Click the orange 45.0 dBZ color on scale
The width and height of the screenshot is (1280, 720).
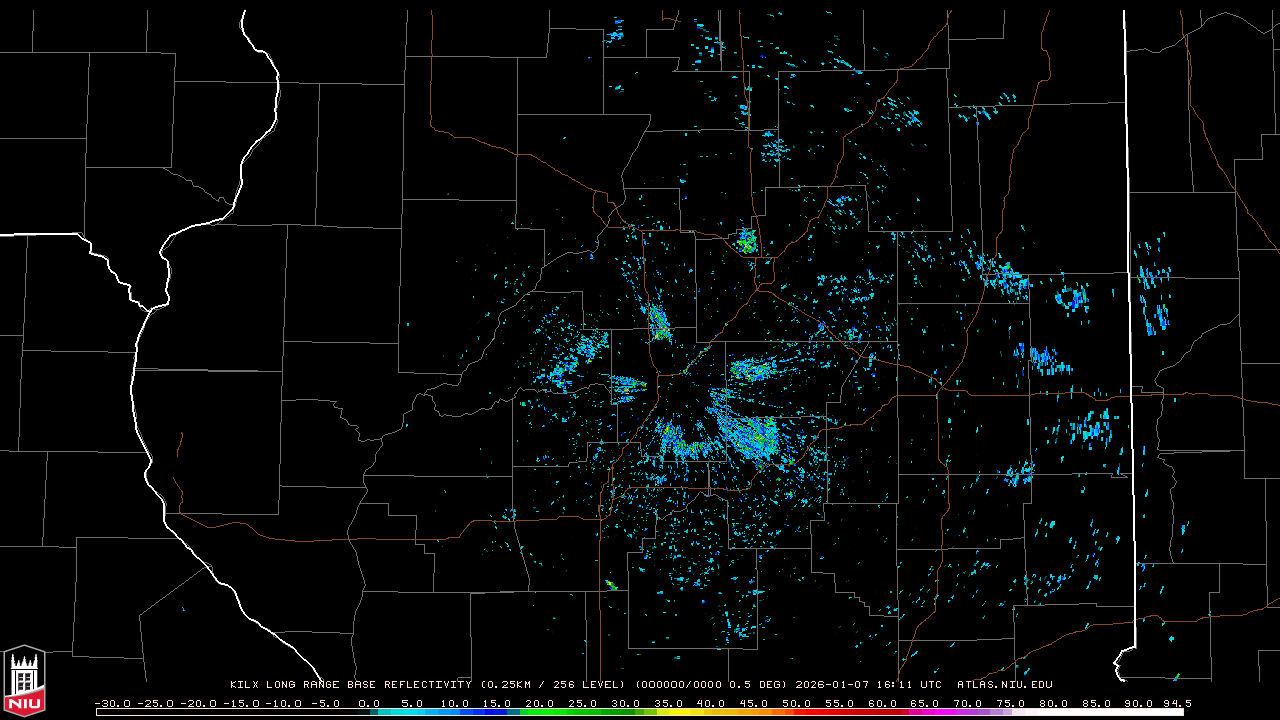[x=754, y=712]
